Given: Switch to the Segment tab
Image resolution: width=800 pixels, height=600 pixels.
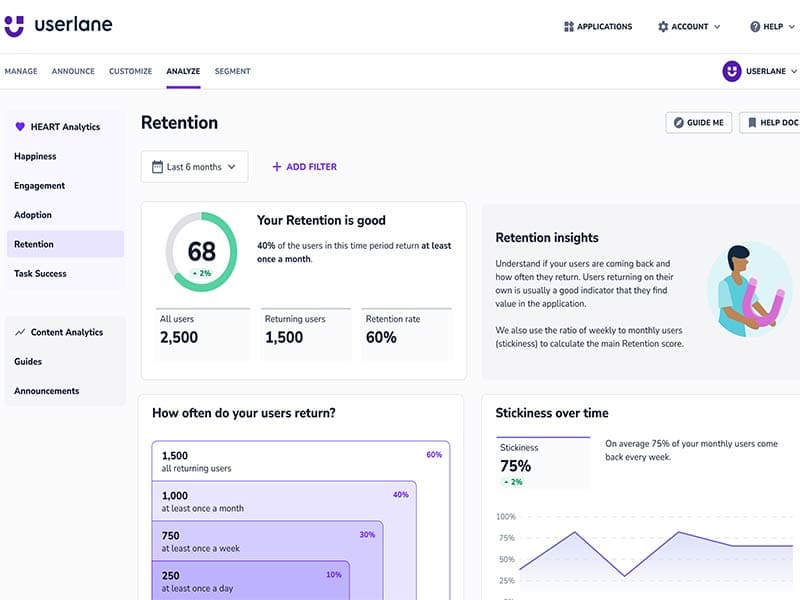Looking at the screenshot, I should (232, 71).
